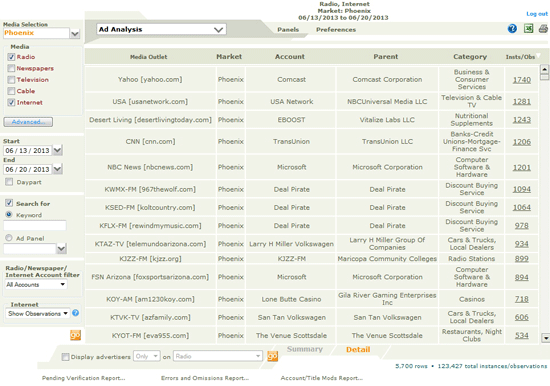Switch to the Detail tab

click(358, 349)
